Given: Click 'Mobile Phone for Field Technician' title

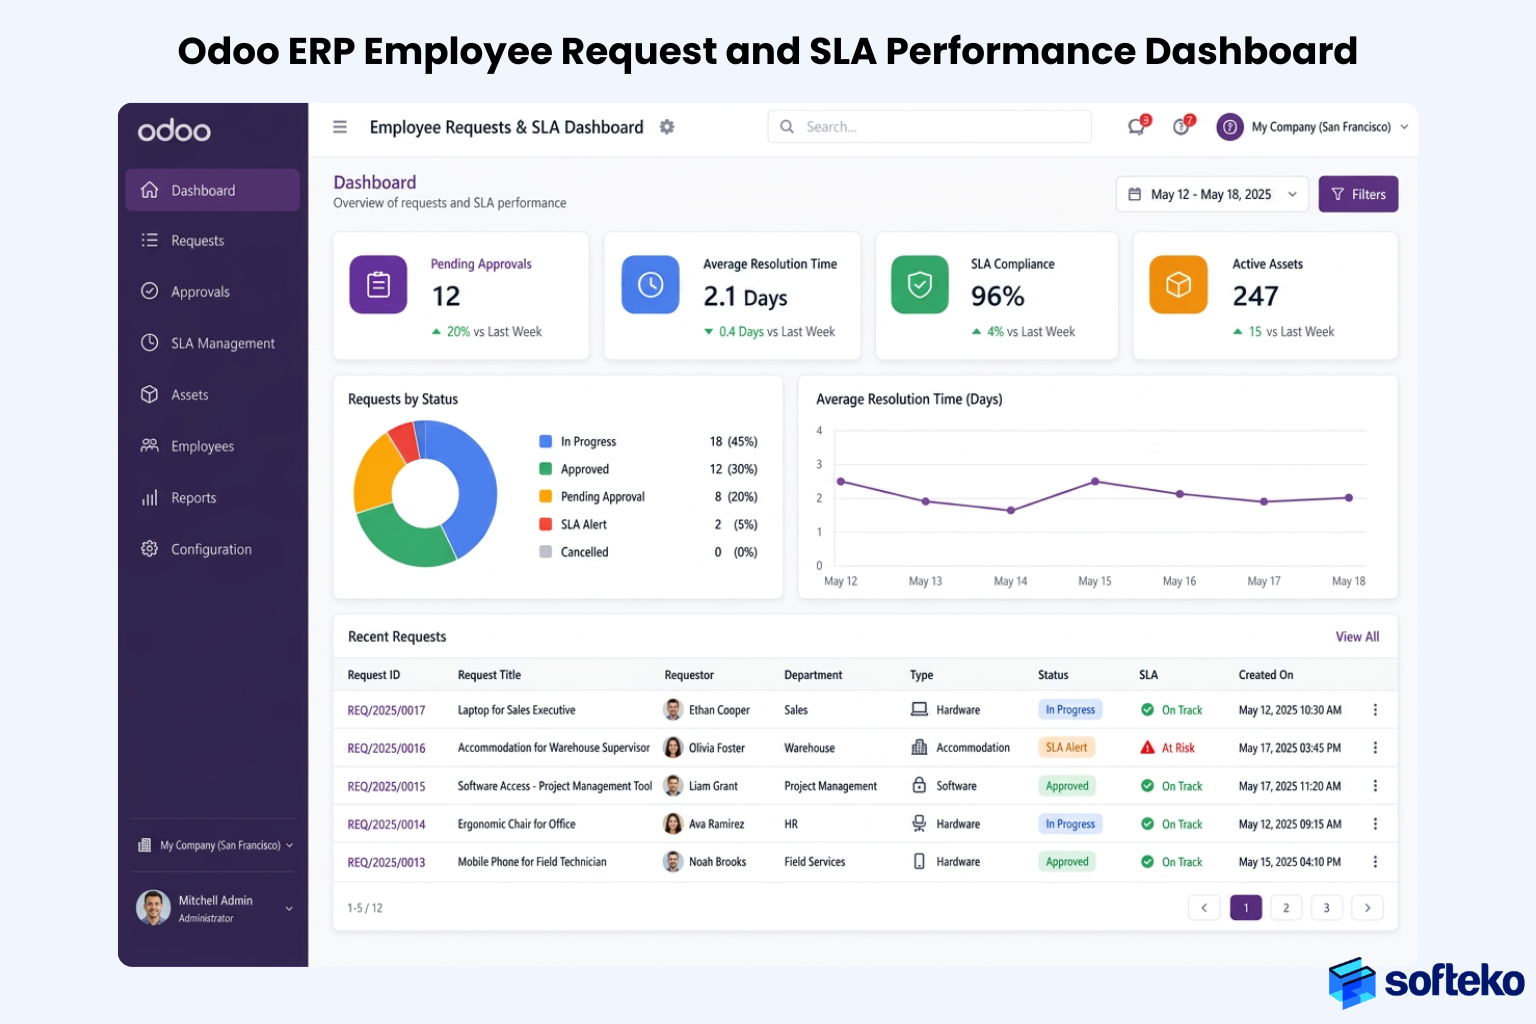Looking at the screenshot, I should click(532, 862).
